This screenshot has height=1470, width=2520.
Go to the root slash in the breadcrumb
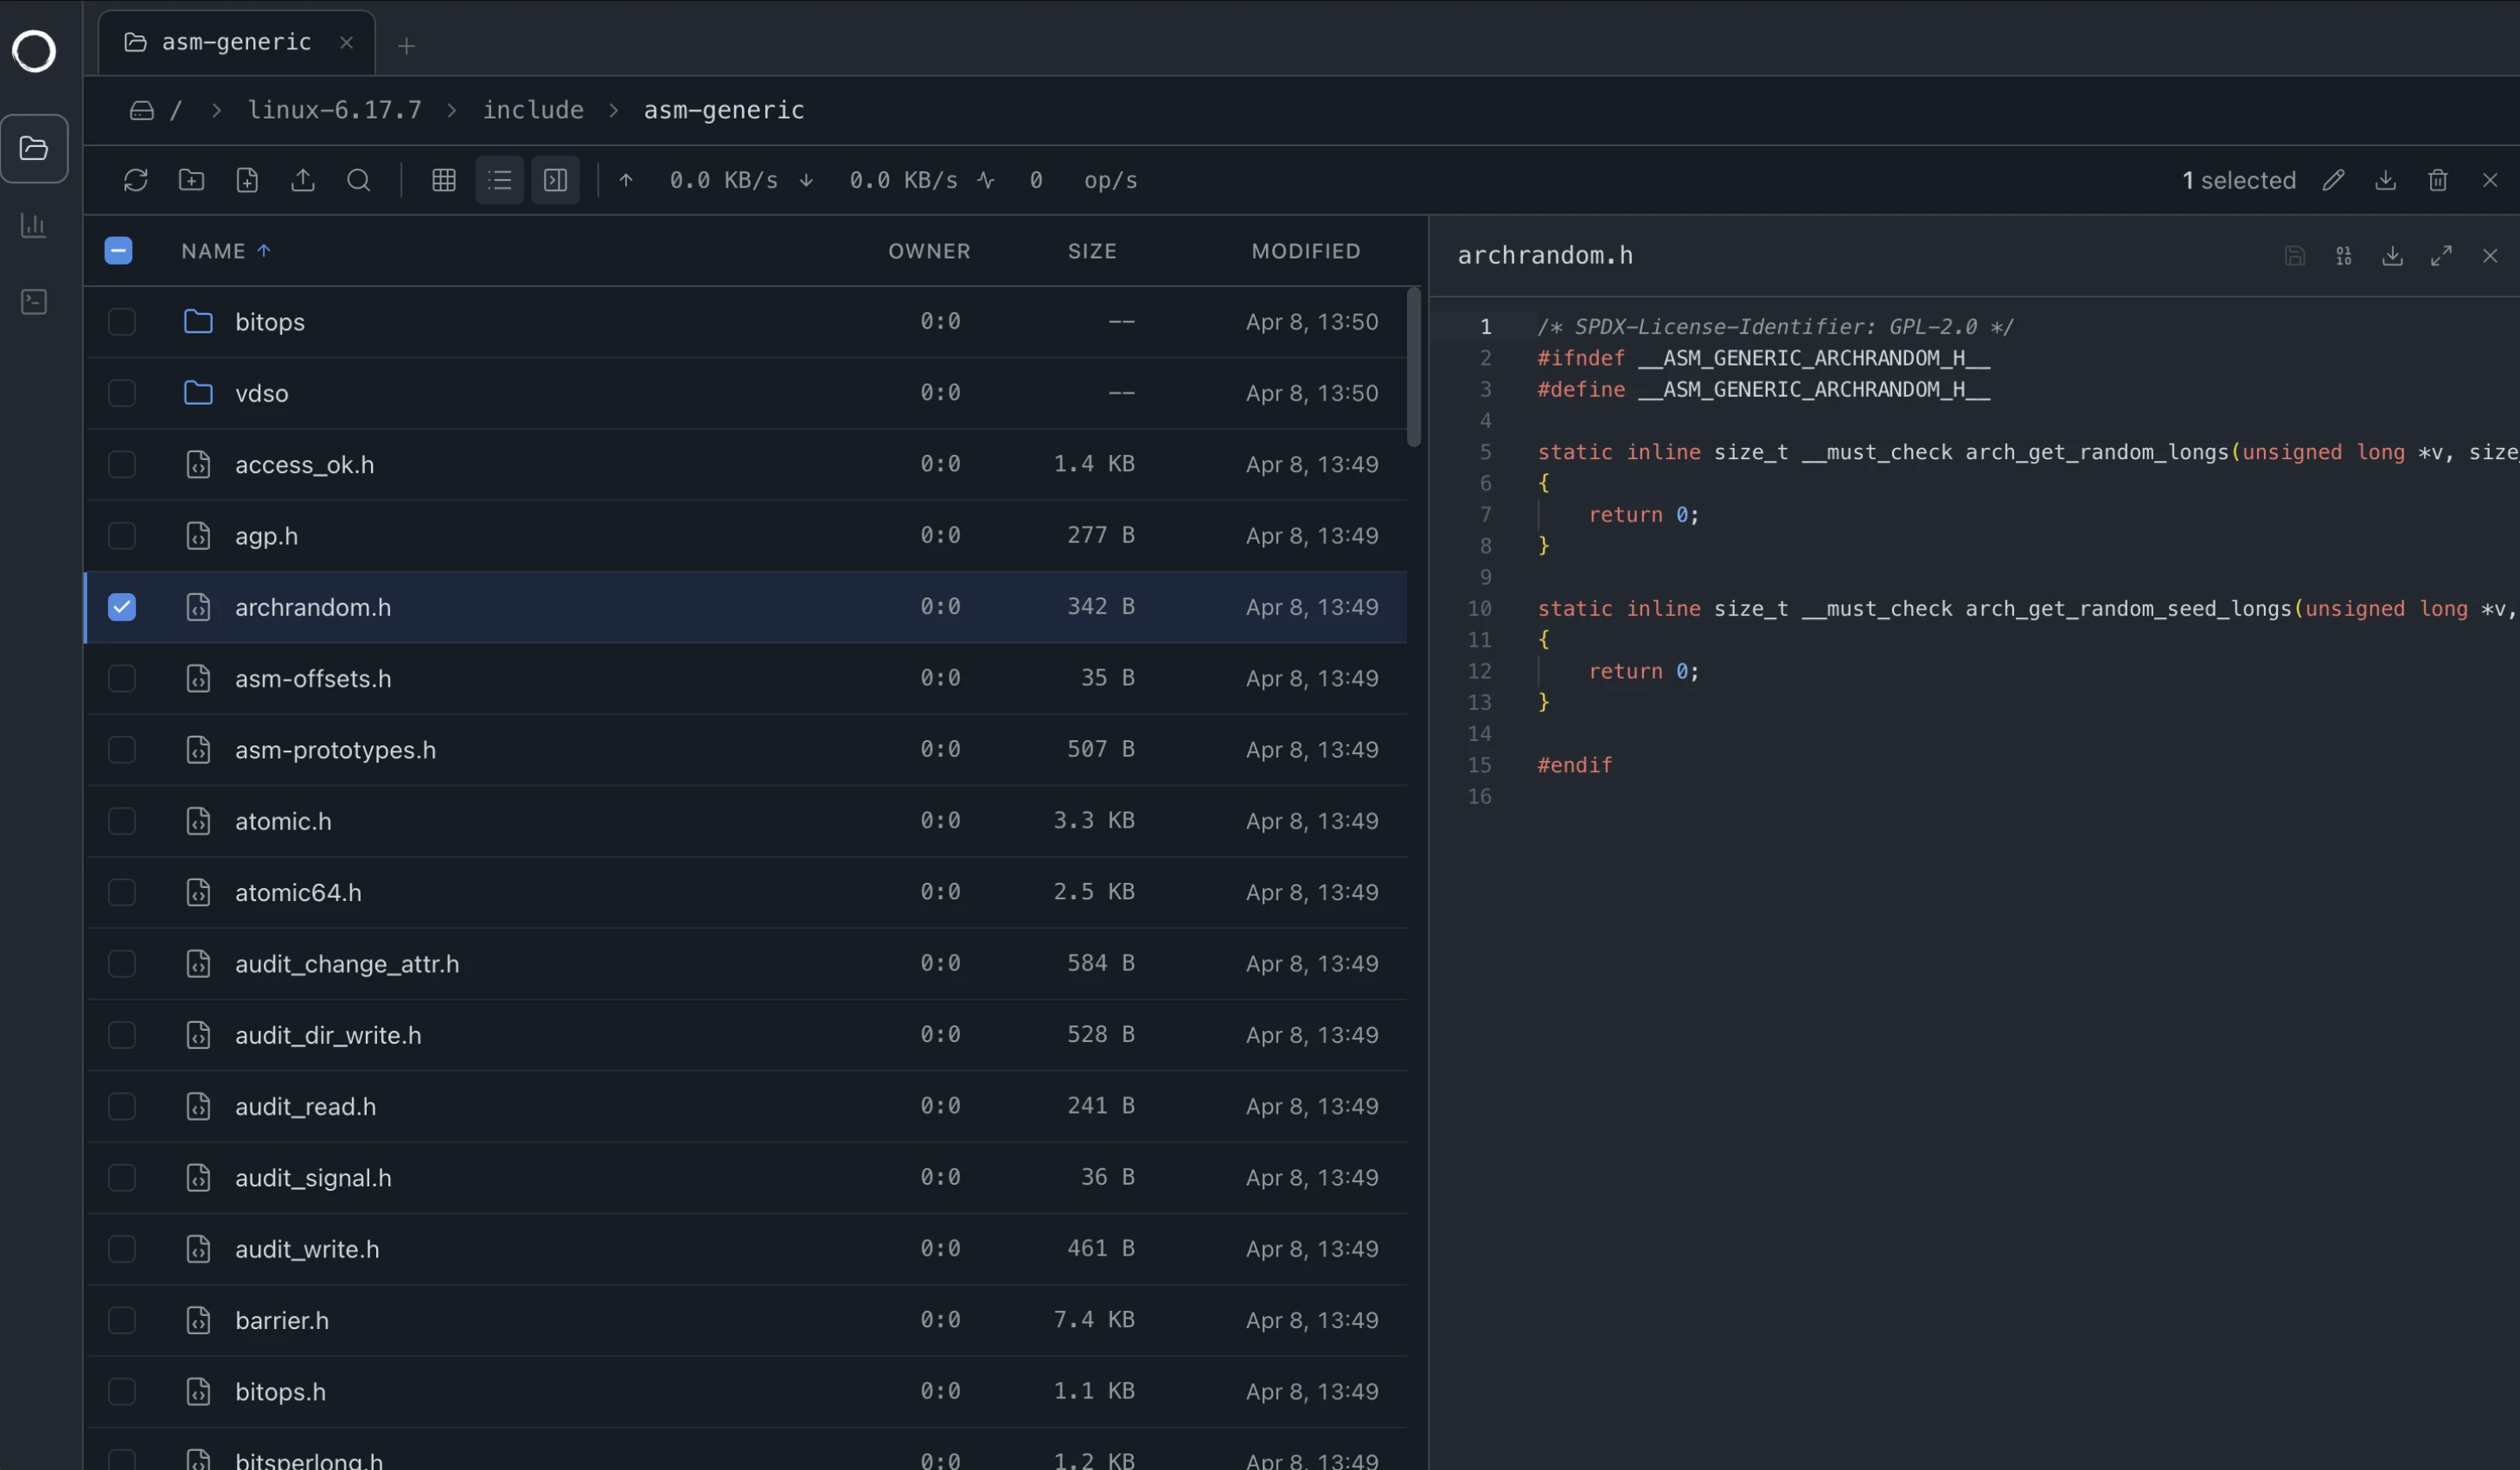tap(176, 110)
